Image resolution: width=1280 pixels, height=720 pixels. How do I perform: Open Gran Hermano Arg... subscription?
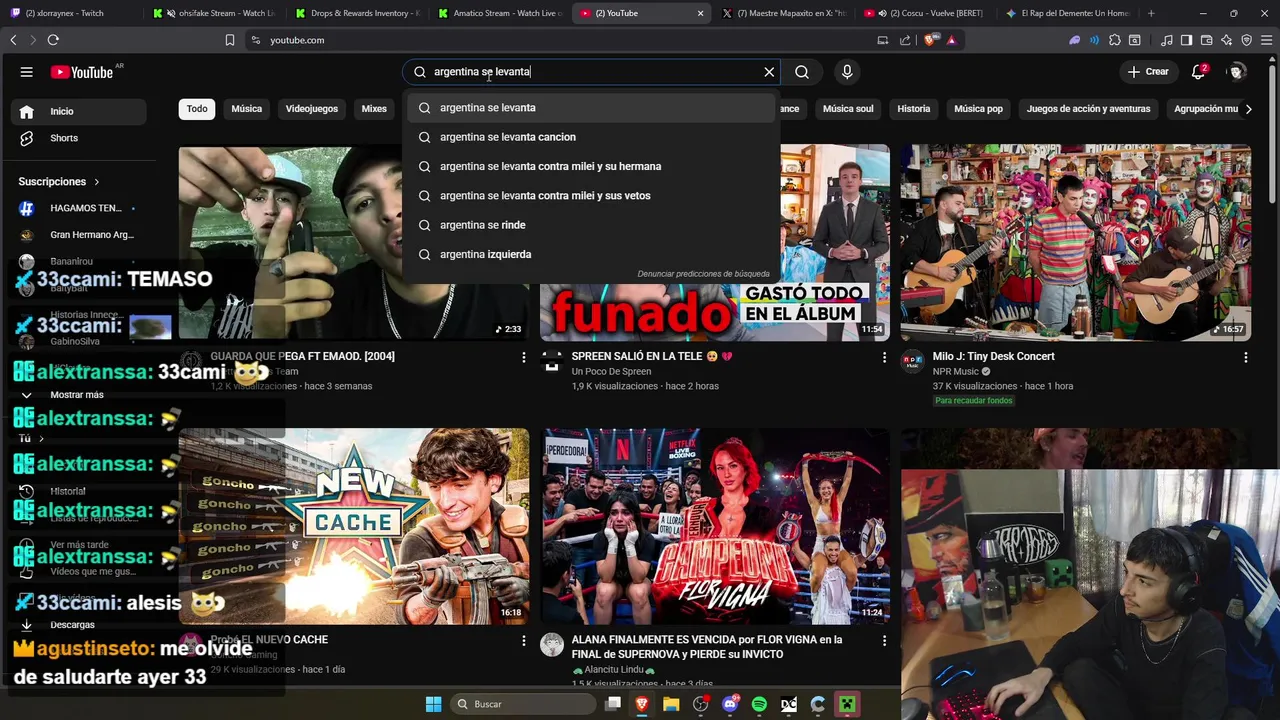(x=78, y=235)
